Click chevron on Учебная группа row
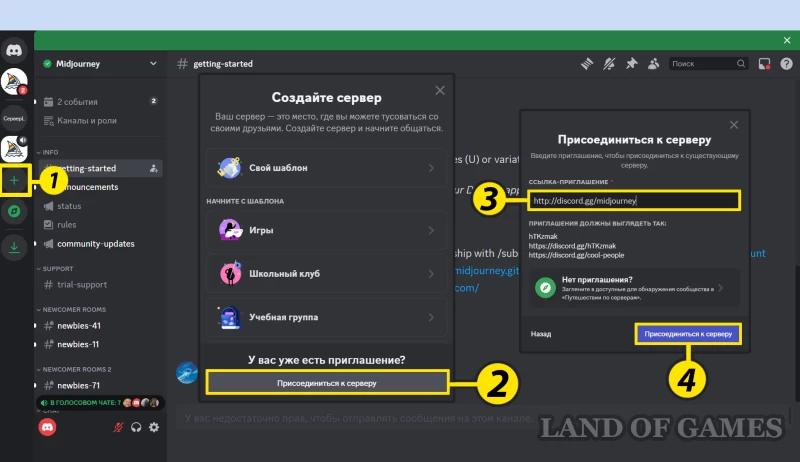Screen dimensions: 800x462 (x=431, y=317)
